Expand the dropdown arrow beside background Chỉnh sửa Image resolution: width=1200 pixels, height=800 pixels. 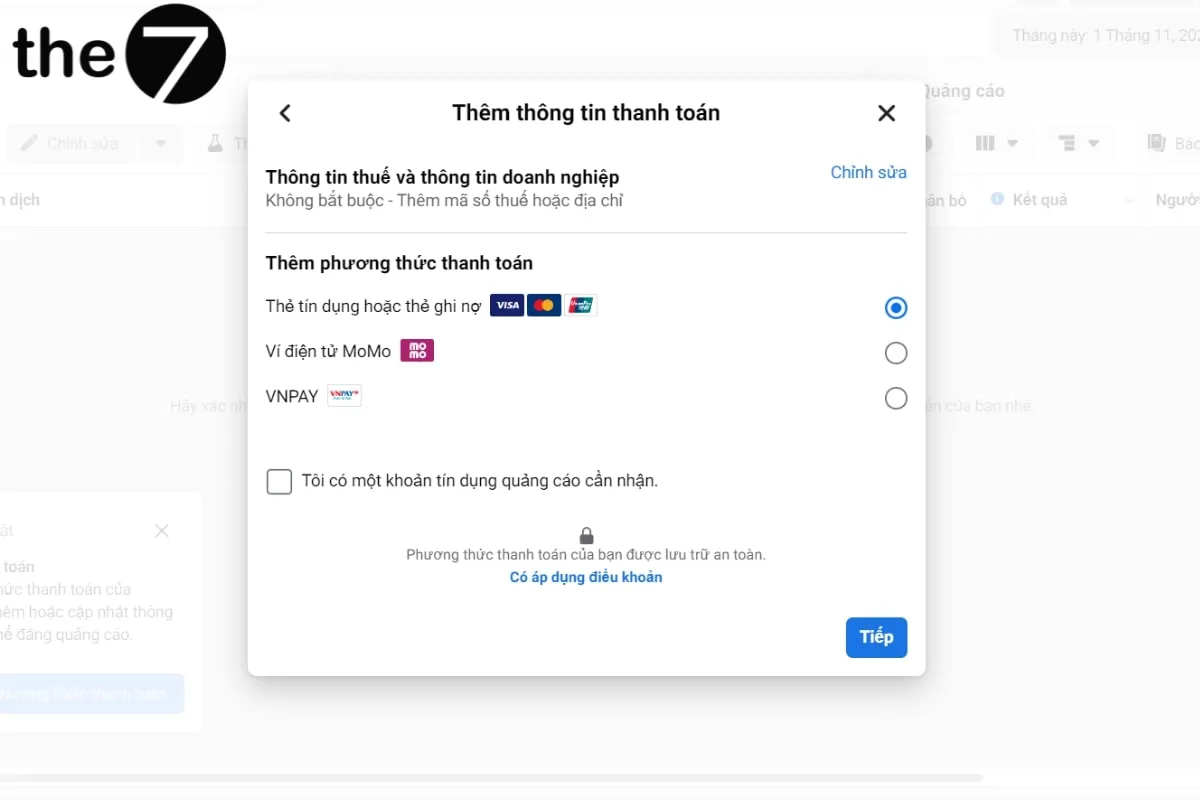(161, 143)
